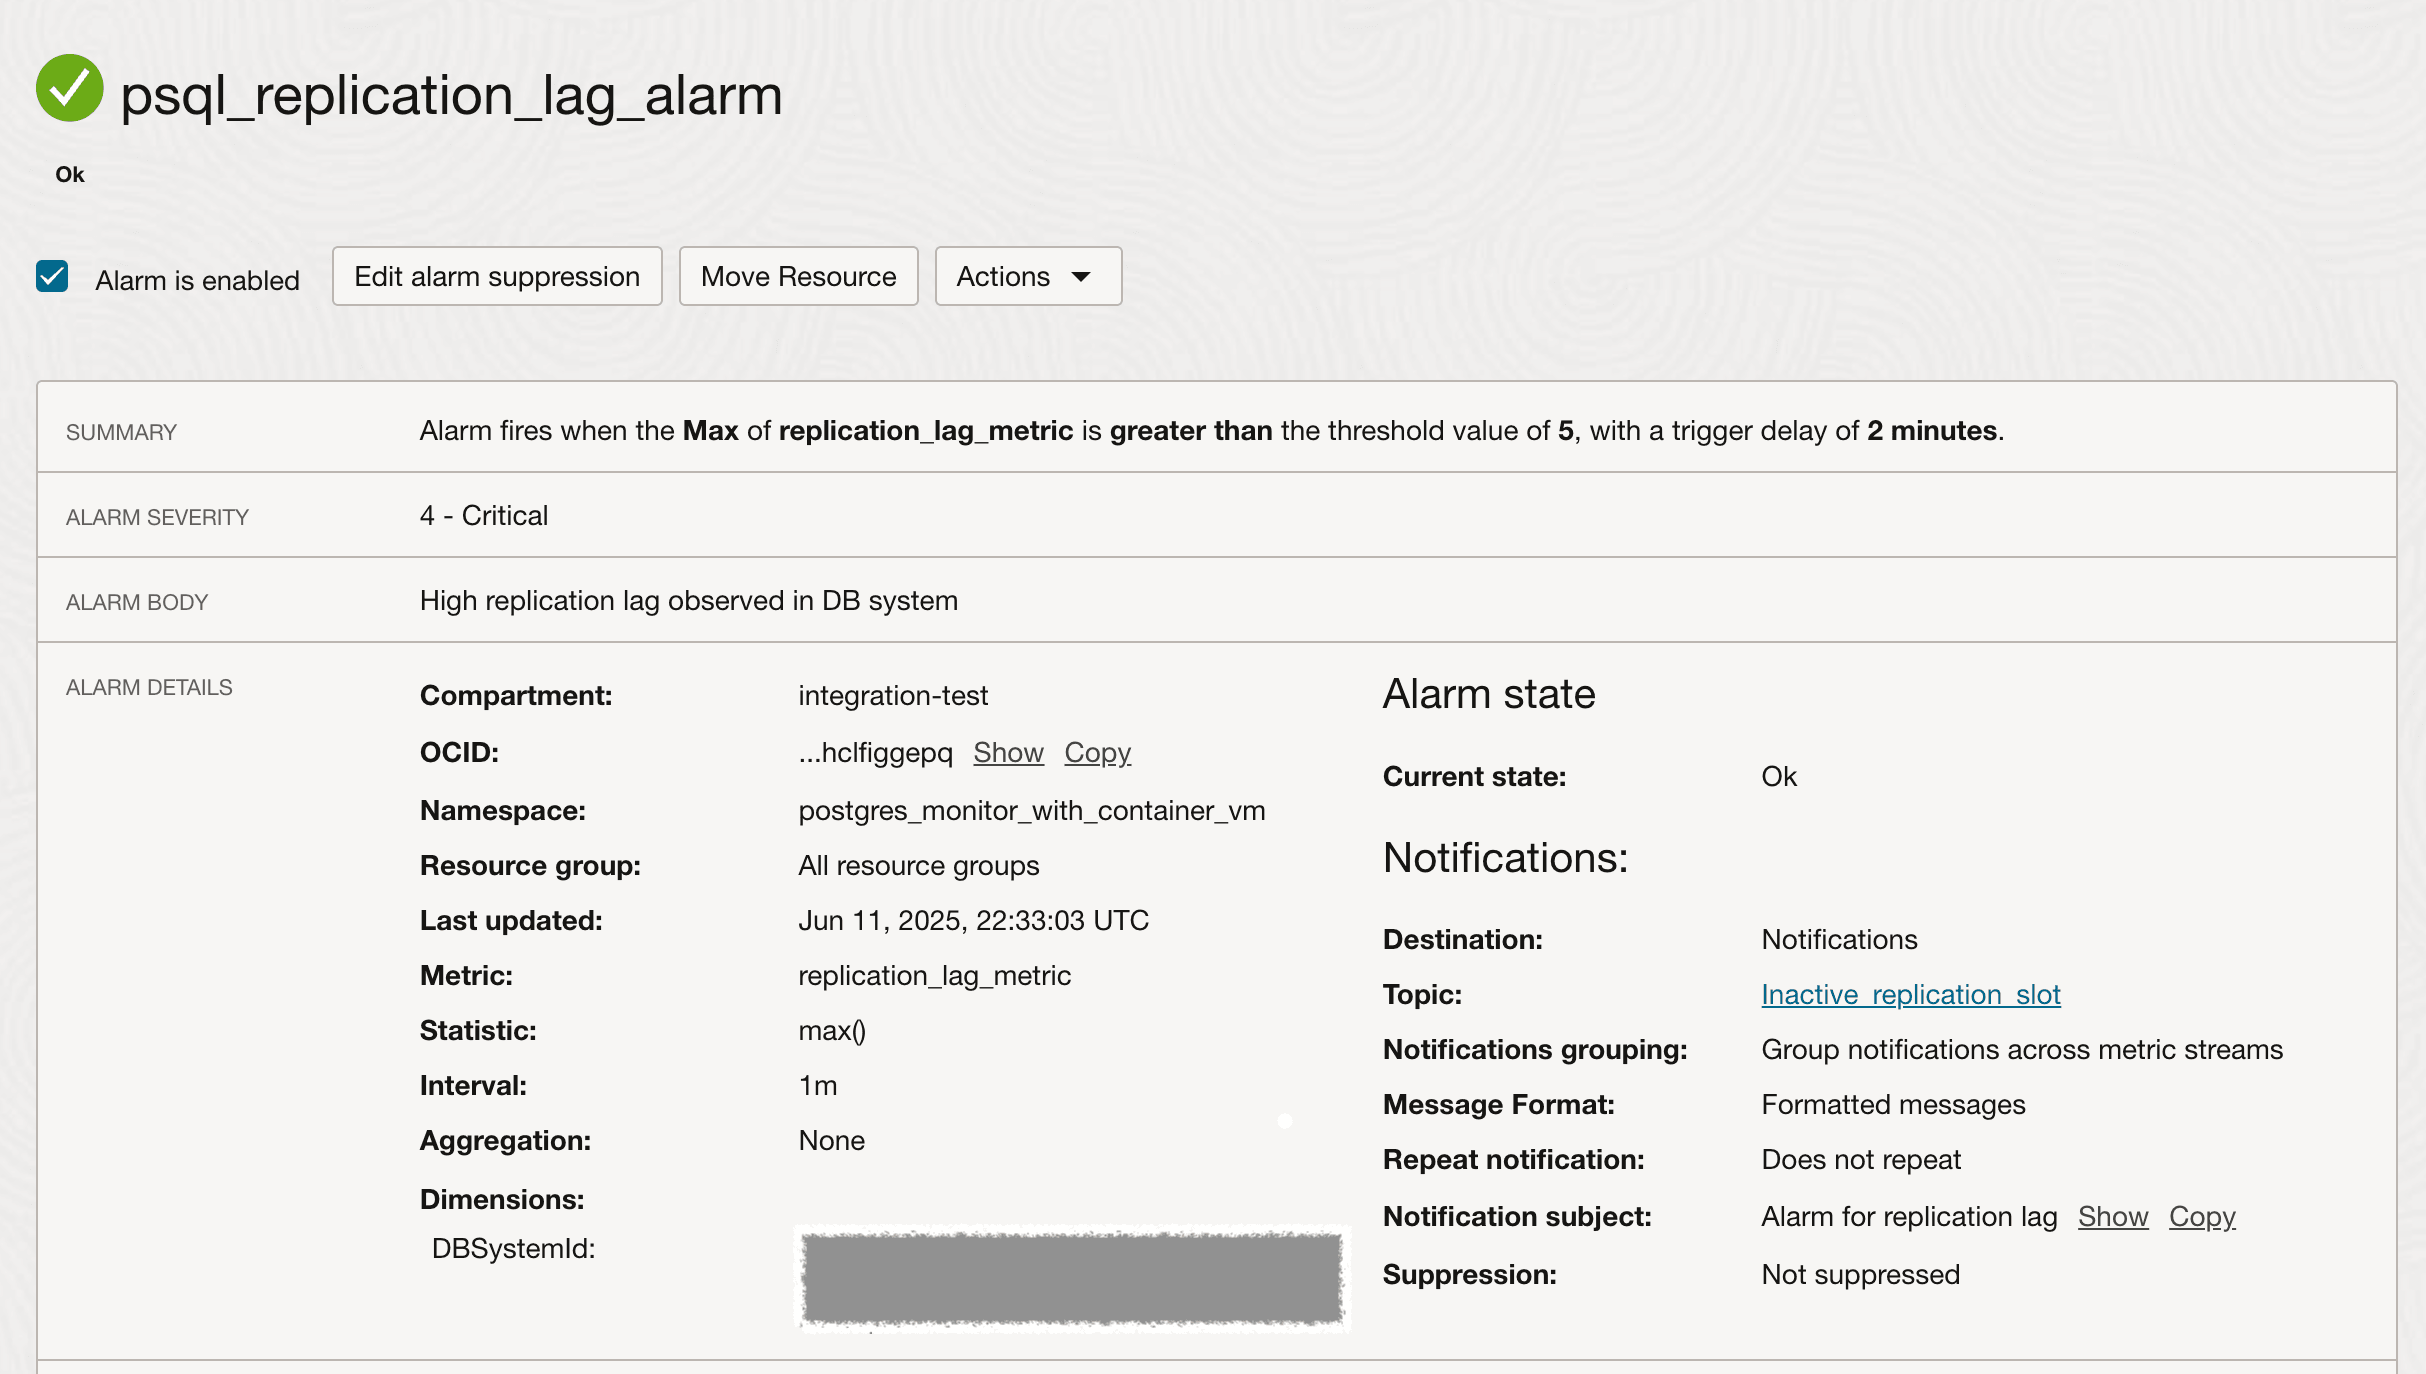Image resolution: width=2426 pixels, height=1374 pixels.
Task: Click the replication_lag_metric value in Metric row
Action: [934, 976]
